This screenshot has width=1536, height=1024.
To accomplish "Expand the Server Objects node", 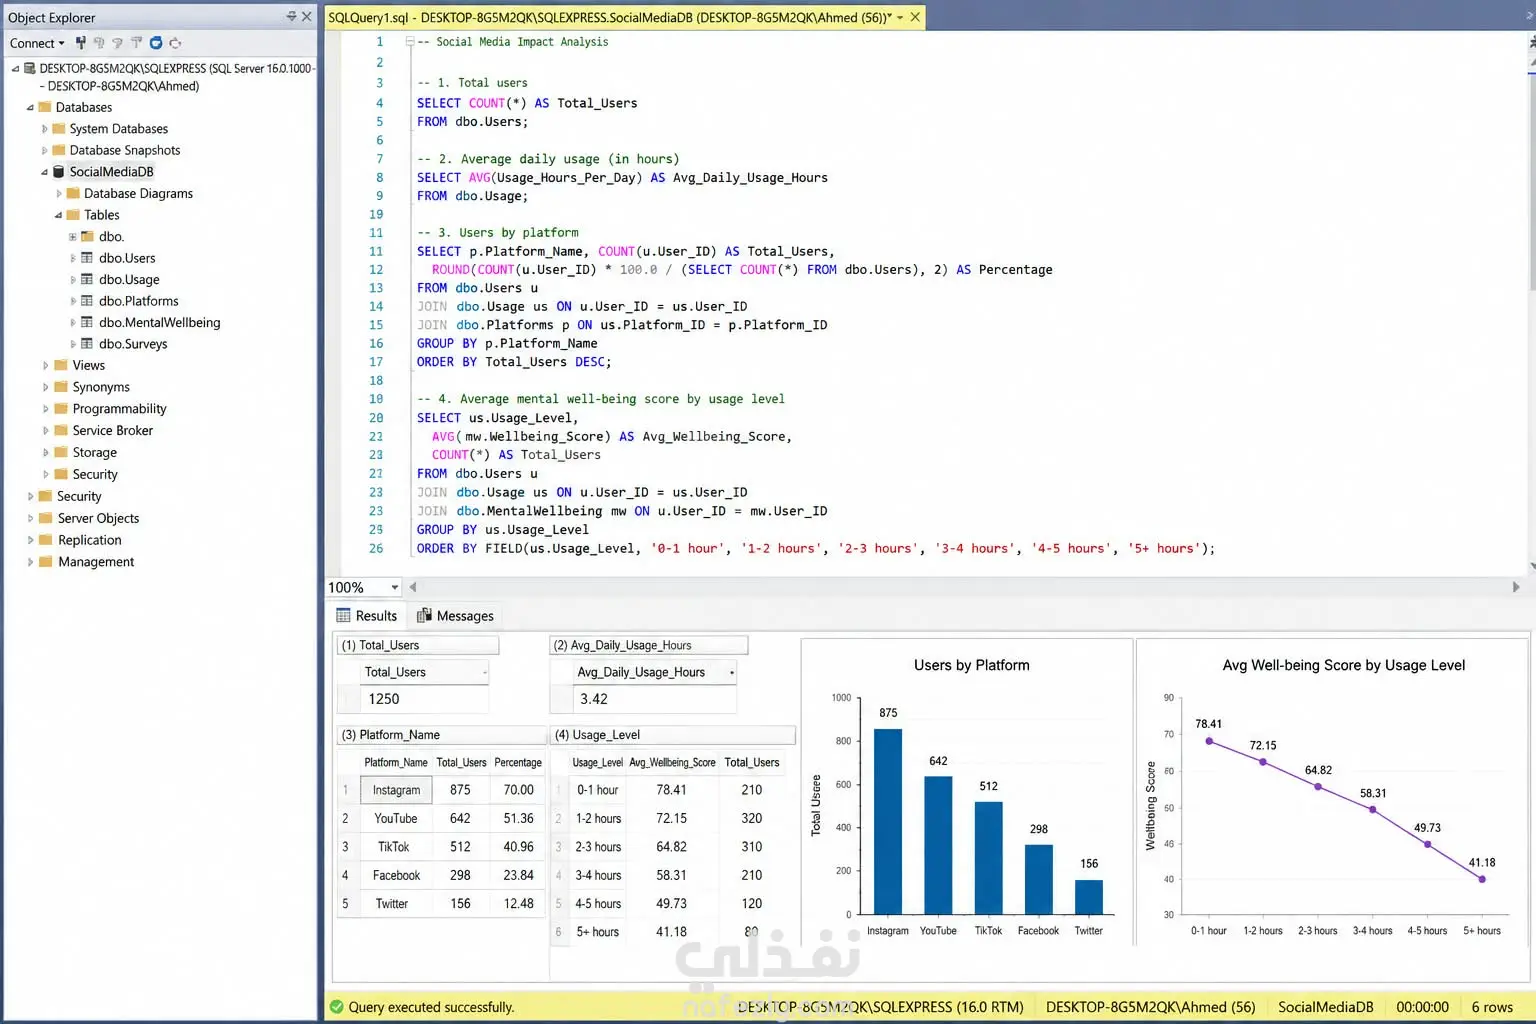I will [30, 518].
